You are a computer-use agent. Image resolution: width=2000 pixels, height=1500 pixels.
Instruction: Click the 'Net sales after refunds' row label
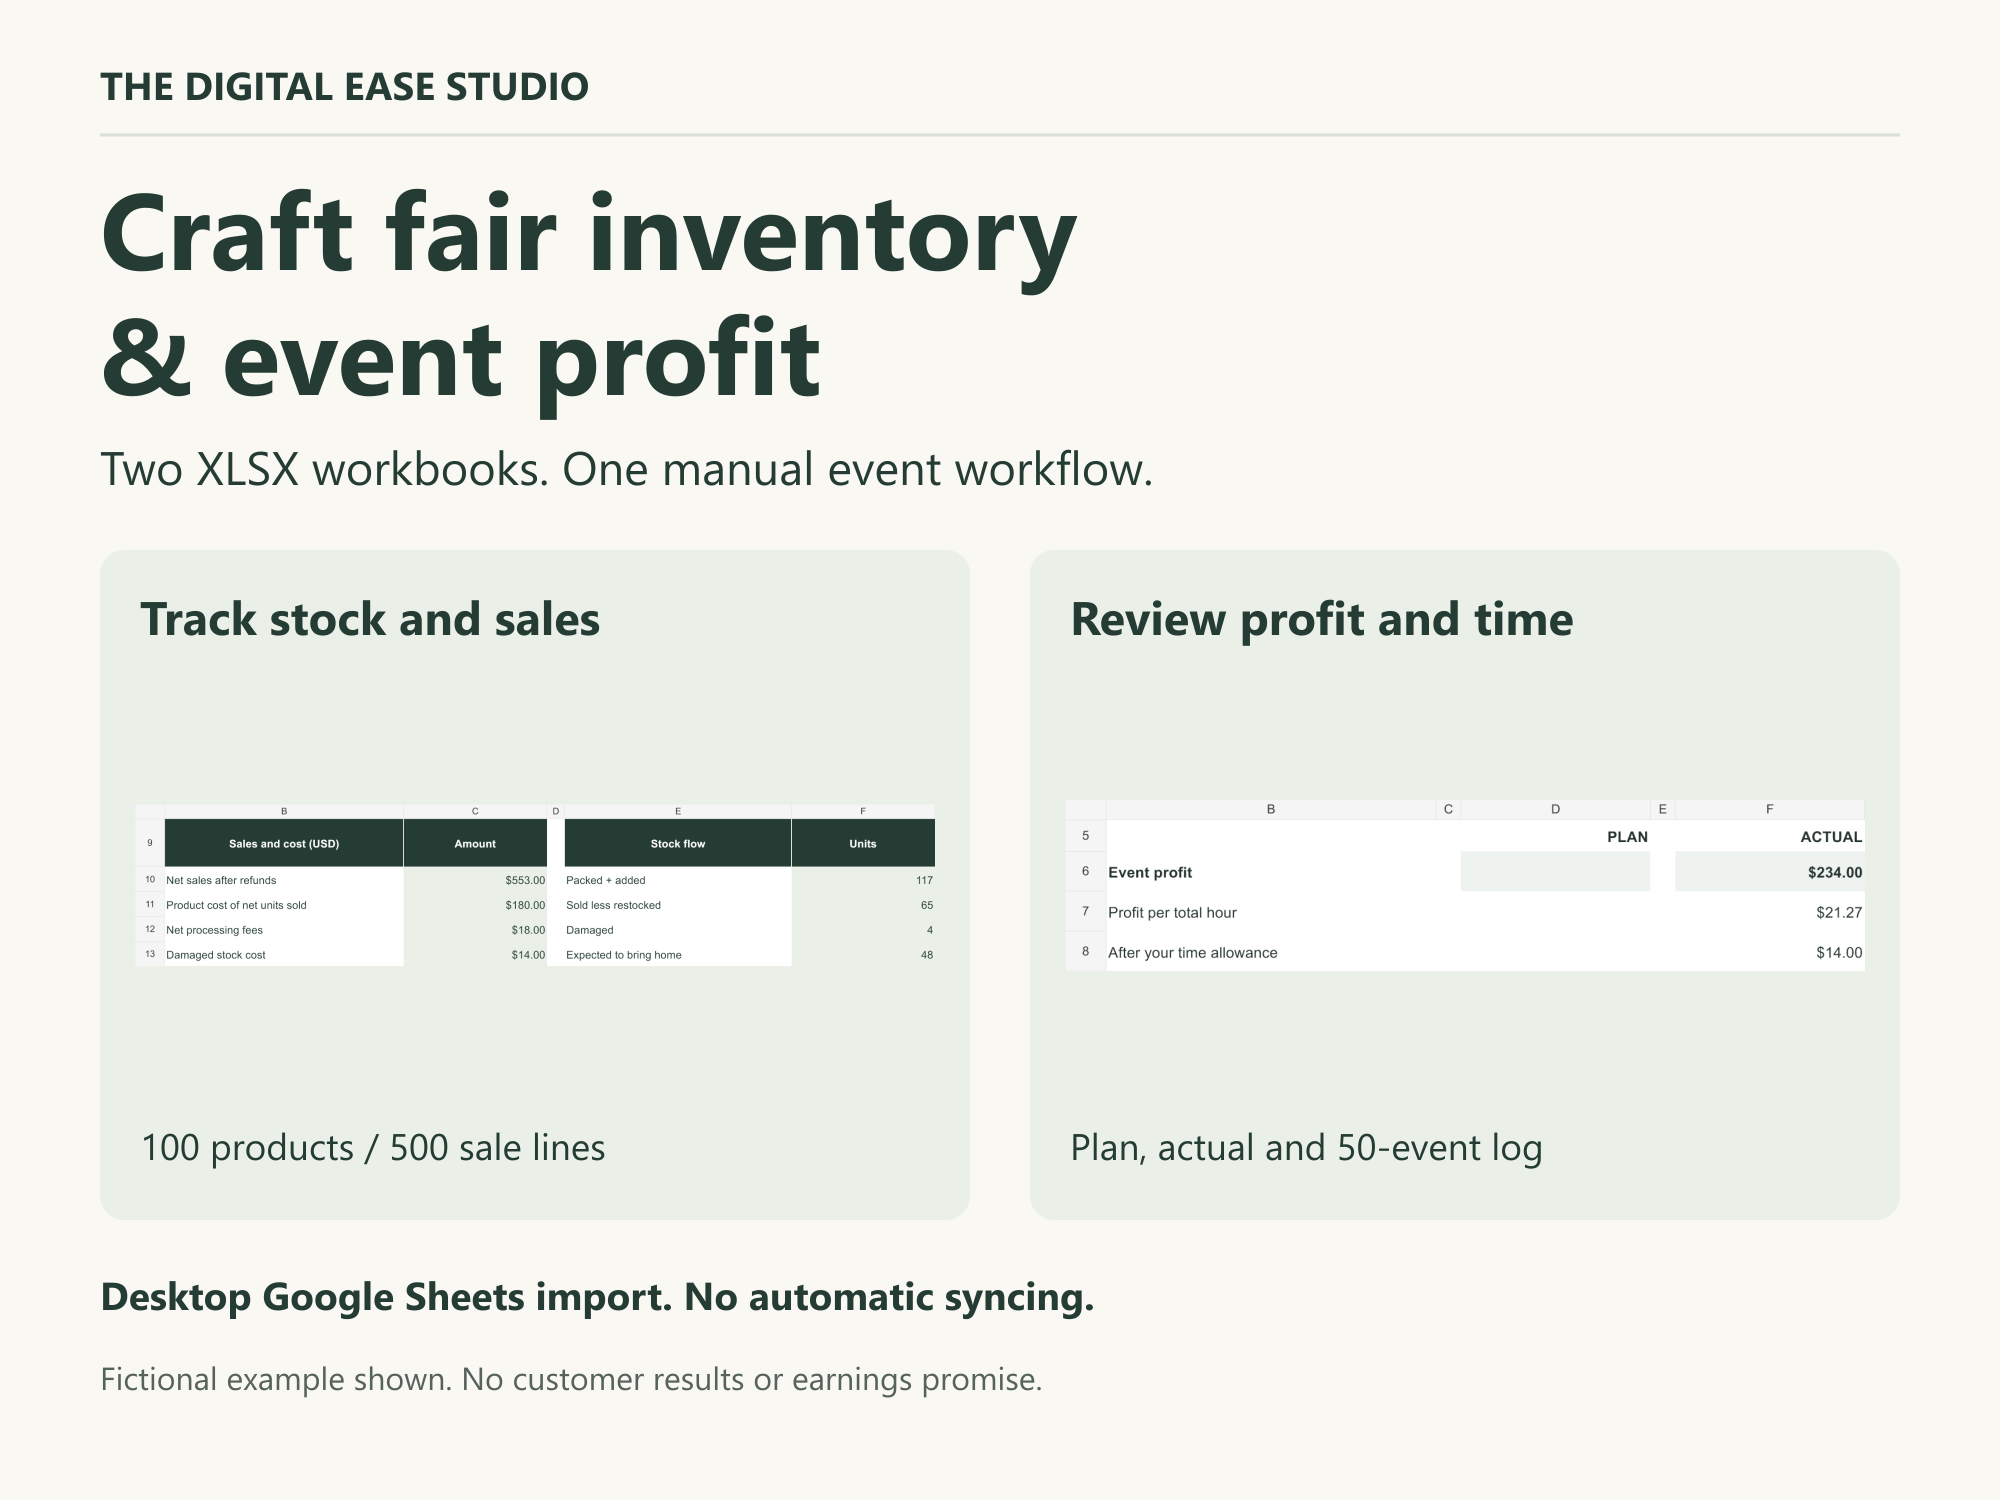click(x=221, y=880)
